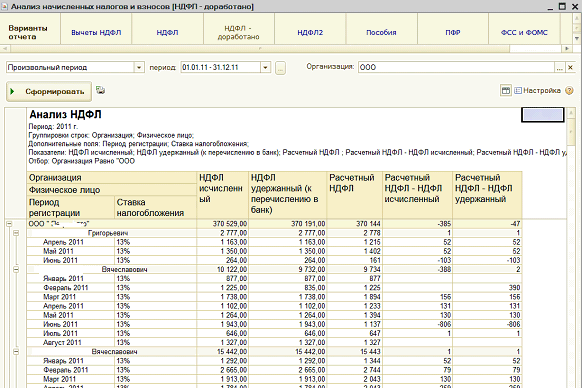
Task: Select the ФСС и ФОМС variant
Action: (524, 32)
